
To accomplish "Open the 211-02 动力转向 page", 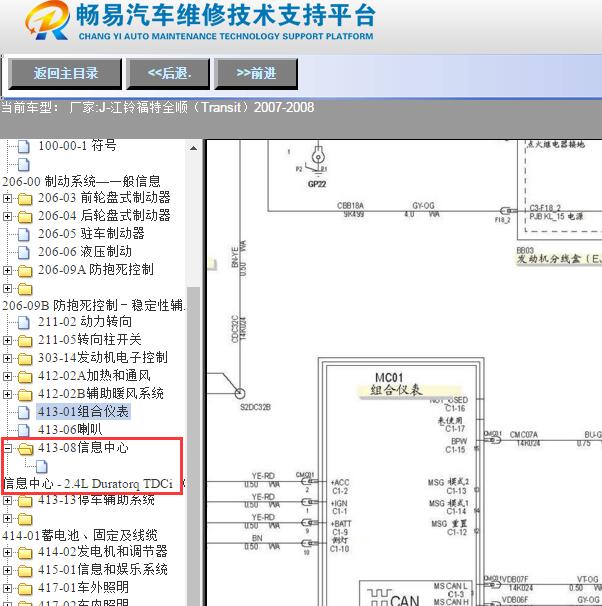I will (85, 322).
